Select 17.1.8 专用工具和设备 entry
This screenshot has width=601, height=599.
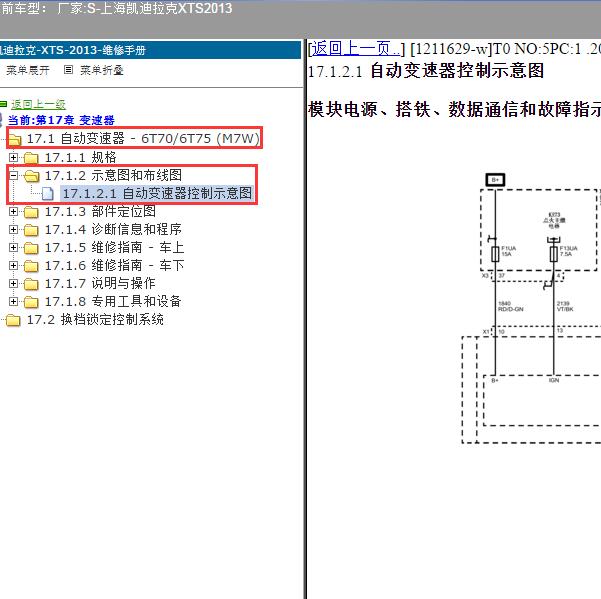tap(113, 301)
